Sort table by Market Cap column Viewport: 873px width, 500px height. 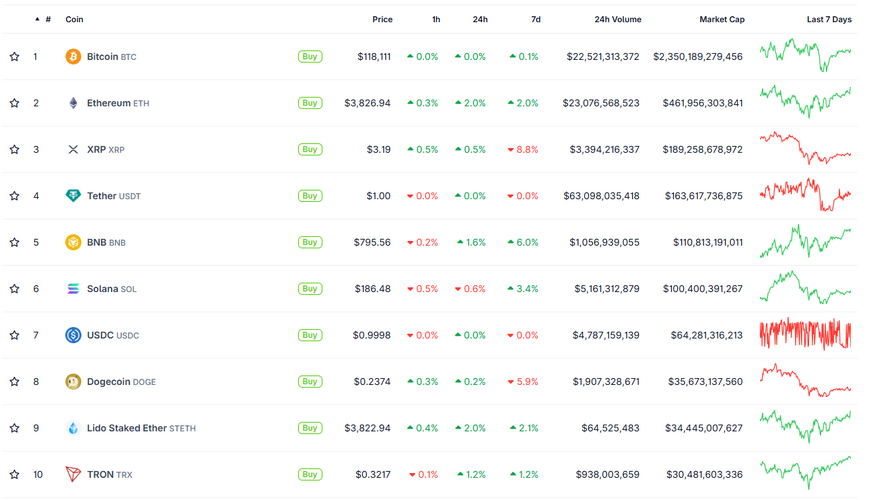click(721, 19)
